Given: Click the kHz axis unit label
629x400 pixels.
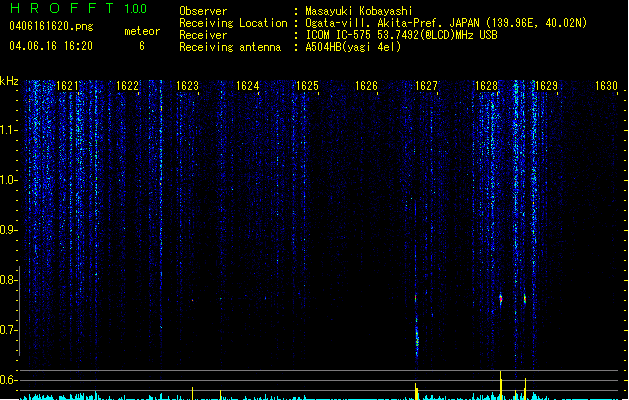Looking at the screenshot, I should 9,81.
